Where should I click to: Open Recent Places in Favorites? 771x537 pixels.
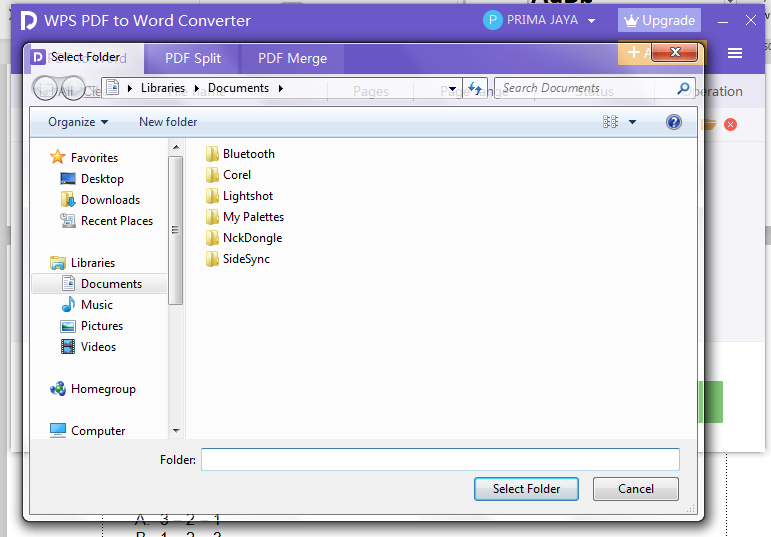[x=106, y=221]
